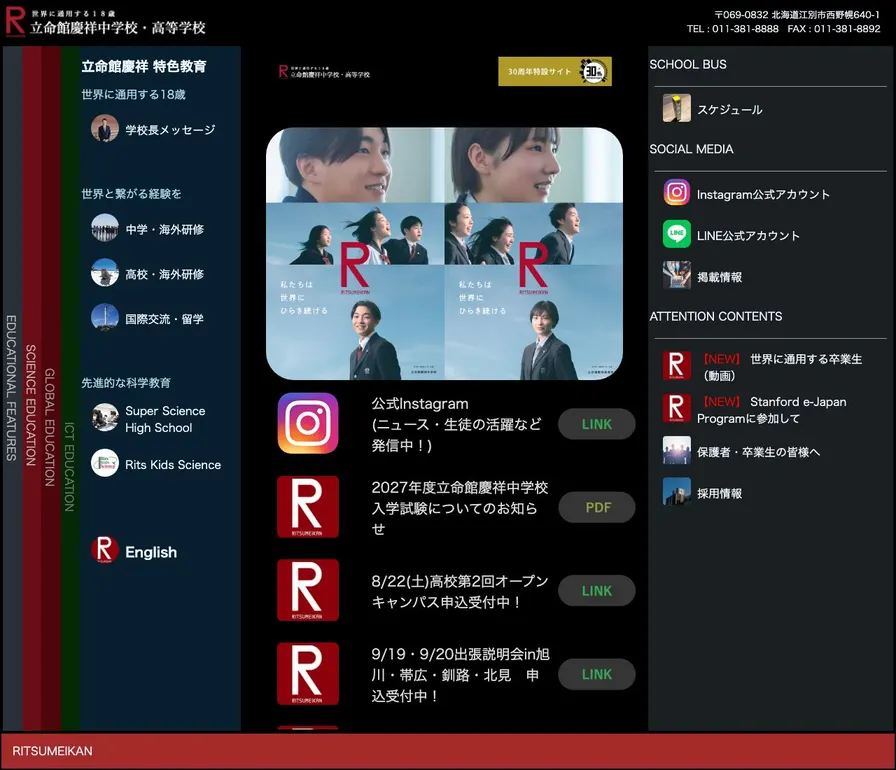The height and width of the screenshot is (770, 896).
Task: Click the school logo above the main poster
Action: coord(324,72)
